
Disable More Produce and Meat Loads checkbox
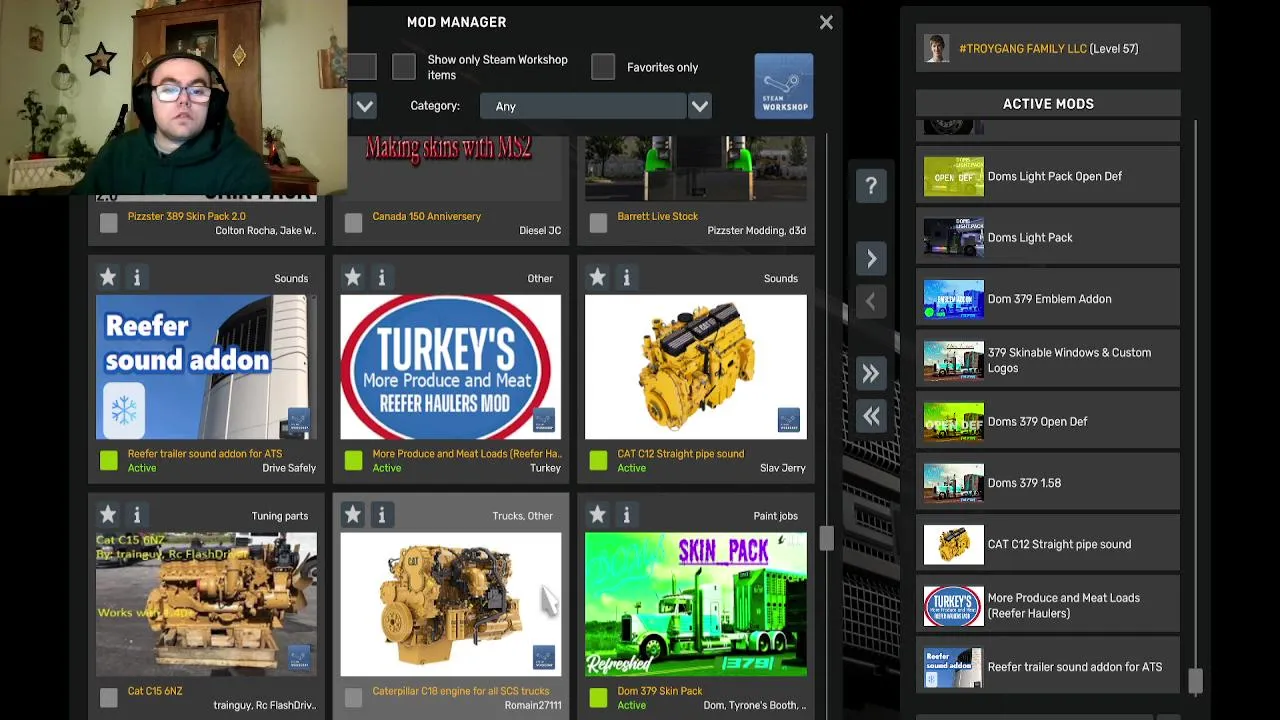tap(353, 460)
